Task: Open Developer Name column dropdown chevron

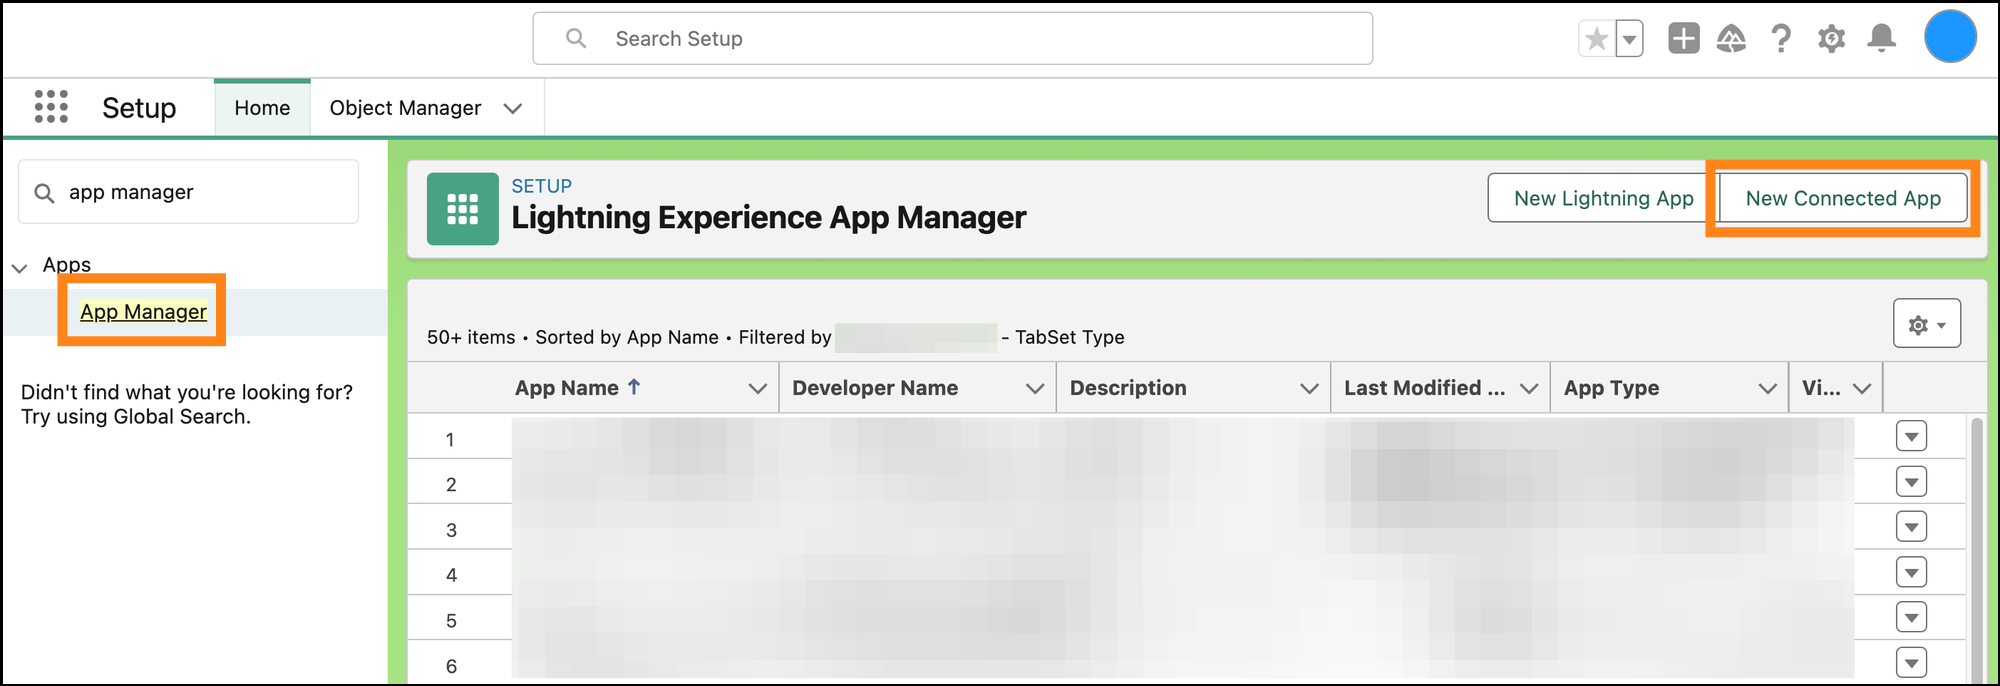Action: click(1035, 388)
